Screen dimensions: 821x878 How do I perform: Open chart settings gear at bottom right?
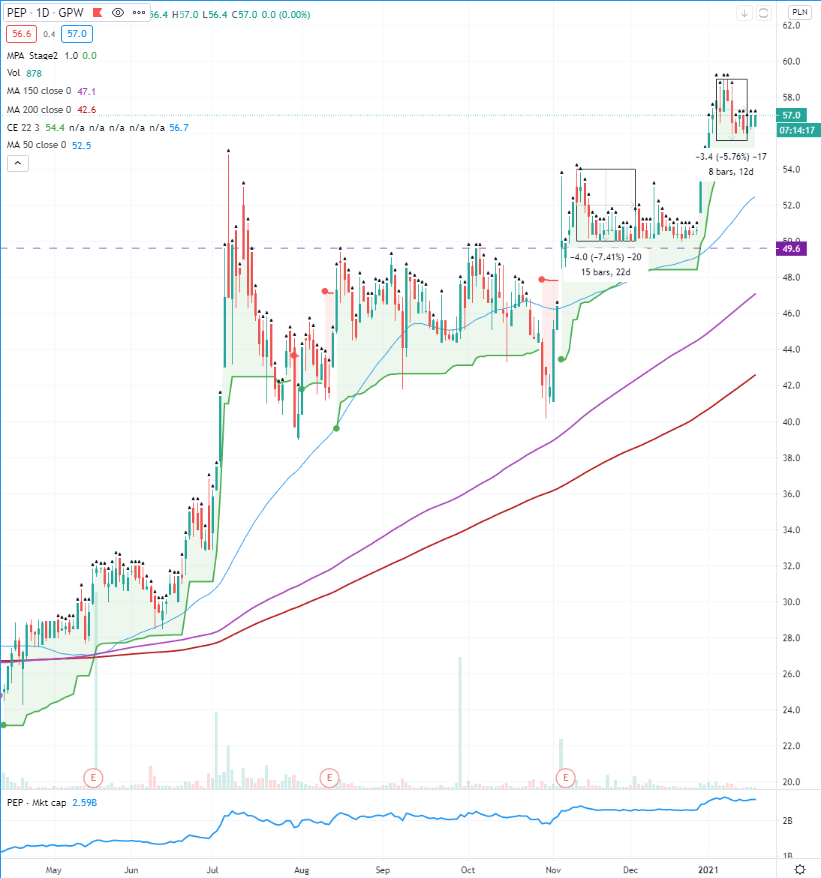800,870
